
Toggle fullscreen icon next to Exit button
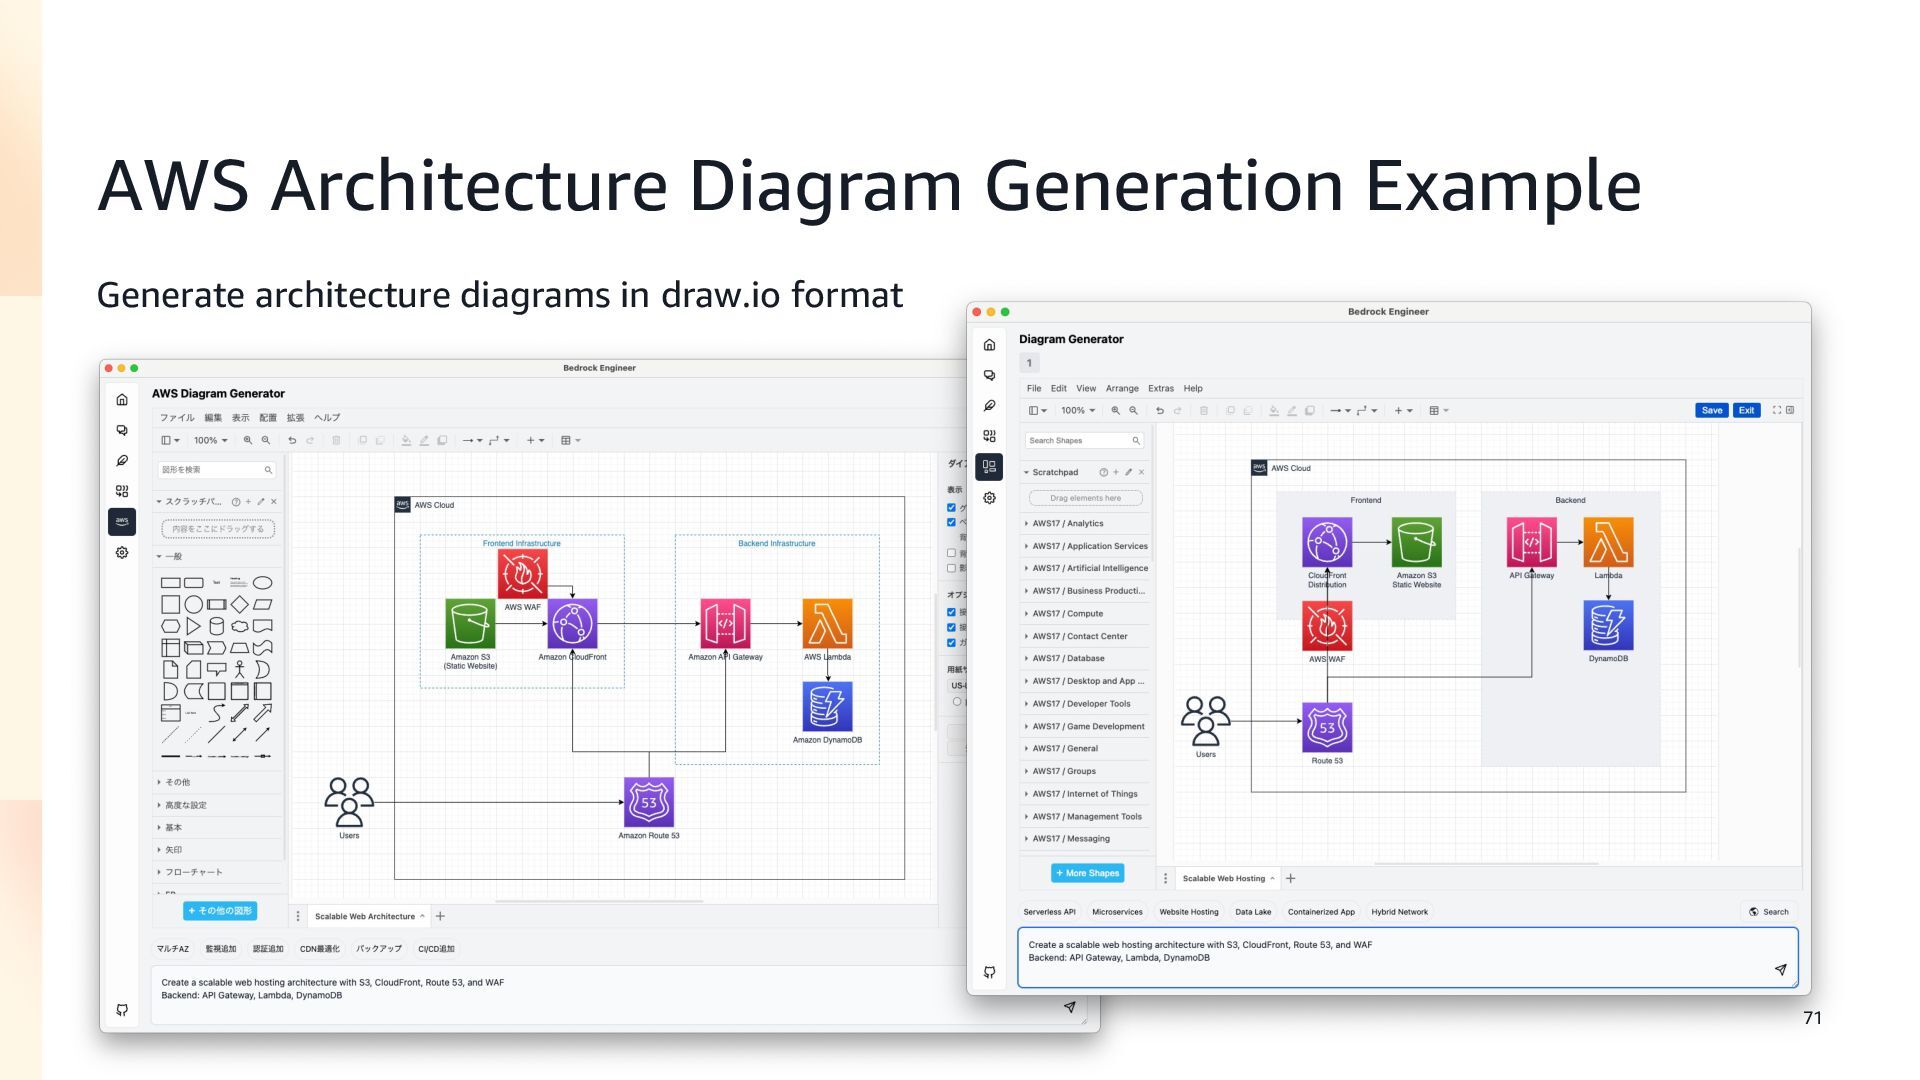(1777, 410)
